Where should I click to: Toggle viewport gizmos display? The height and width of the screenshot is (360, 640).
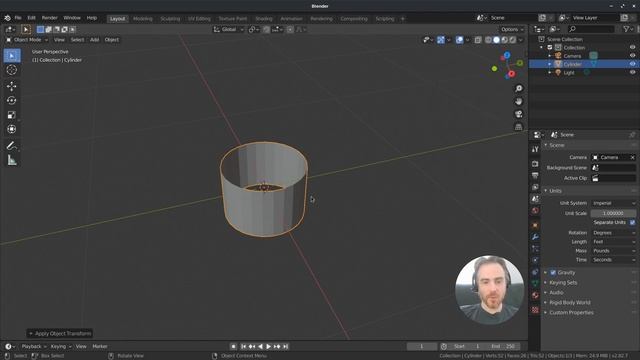(x=441, y=40)
